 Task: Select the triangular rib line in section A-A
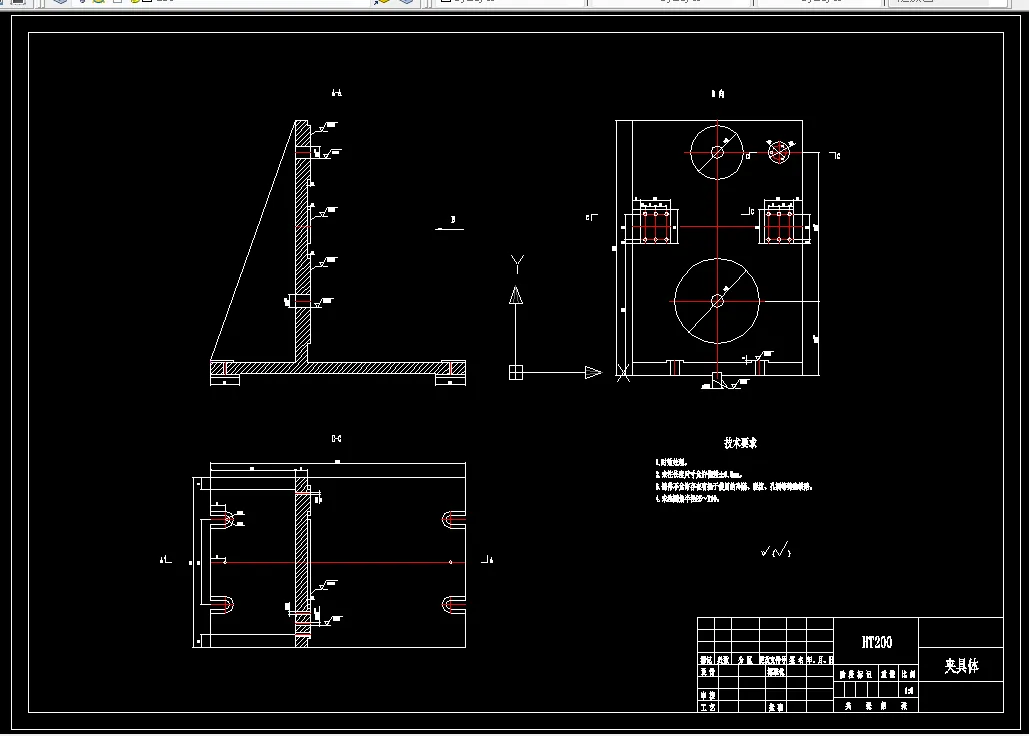pyautogui.click(x=253, y=240)
